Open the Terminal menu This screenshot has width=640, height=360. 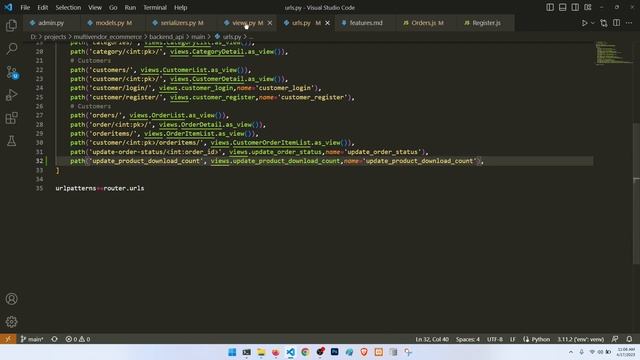click(155, 7)
